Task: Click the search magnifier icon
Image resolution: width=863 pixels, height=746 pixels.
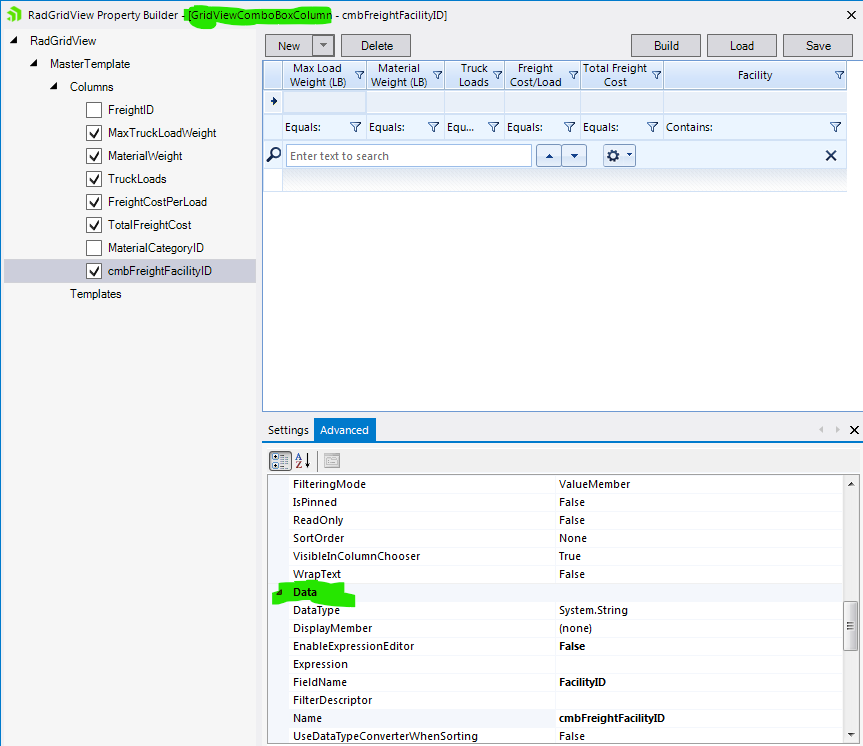Action: pyautogui.click(x=274, y=155)
